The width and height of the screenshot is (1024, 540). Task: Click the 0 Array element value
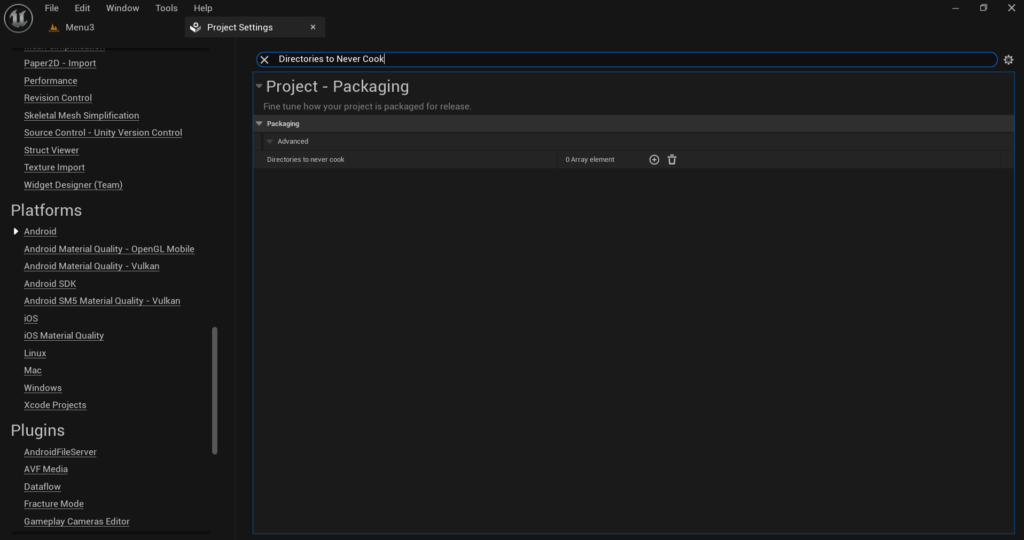click(590, 159)
